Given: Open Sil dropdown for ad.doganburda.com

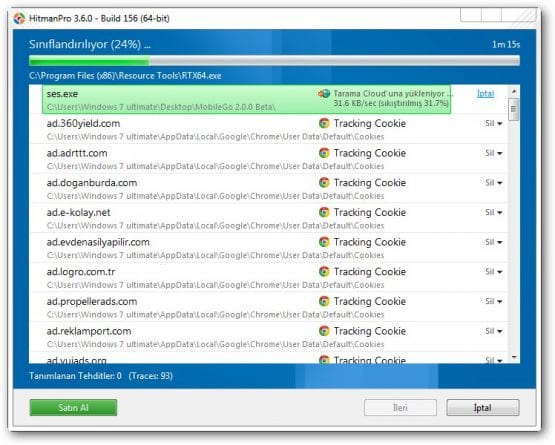Looking at the screenshot, I should click(494, 183).
